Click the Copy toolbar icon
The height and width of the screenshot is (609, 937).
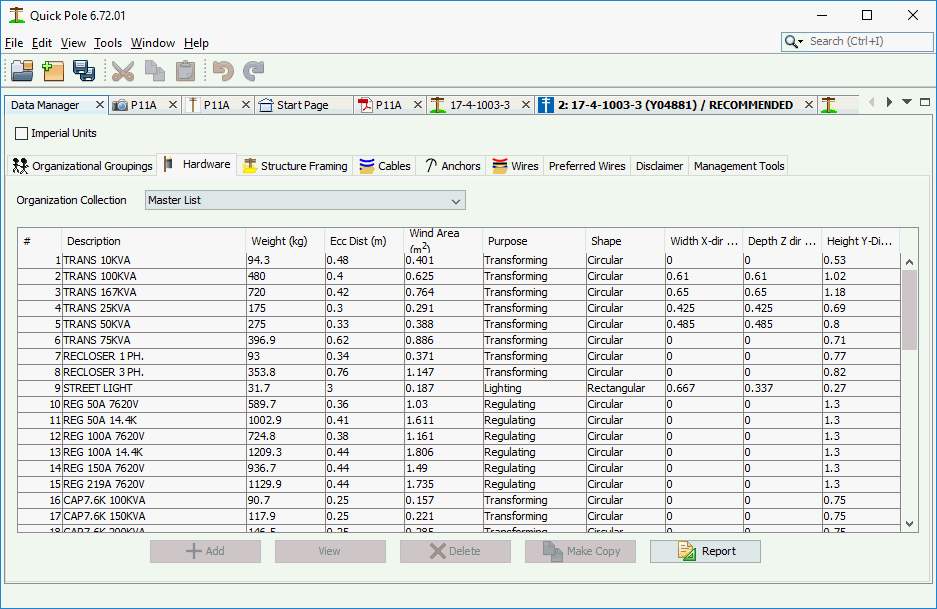pos(155,71)
